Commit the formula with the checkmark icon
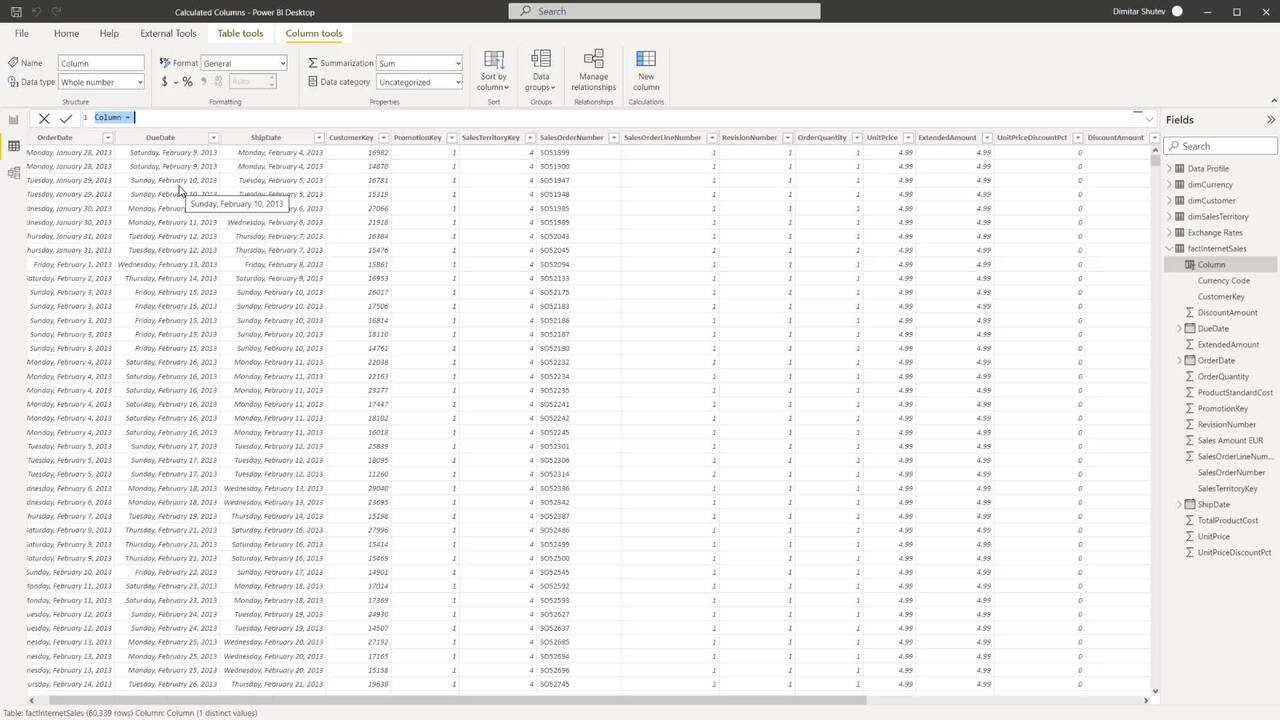The width and height of the screenshot is (1280, 720). coord(66,118)
